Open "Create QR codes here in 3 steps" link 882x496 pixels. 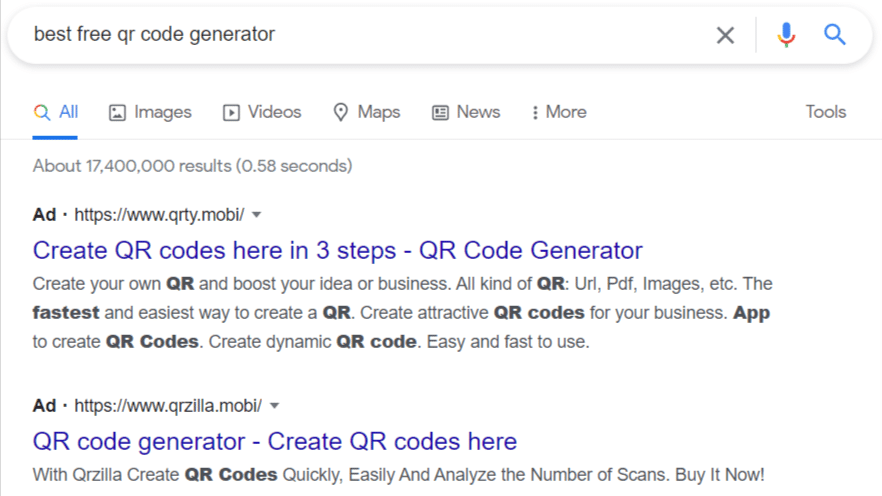(x=337, y=250)
